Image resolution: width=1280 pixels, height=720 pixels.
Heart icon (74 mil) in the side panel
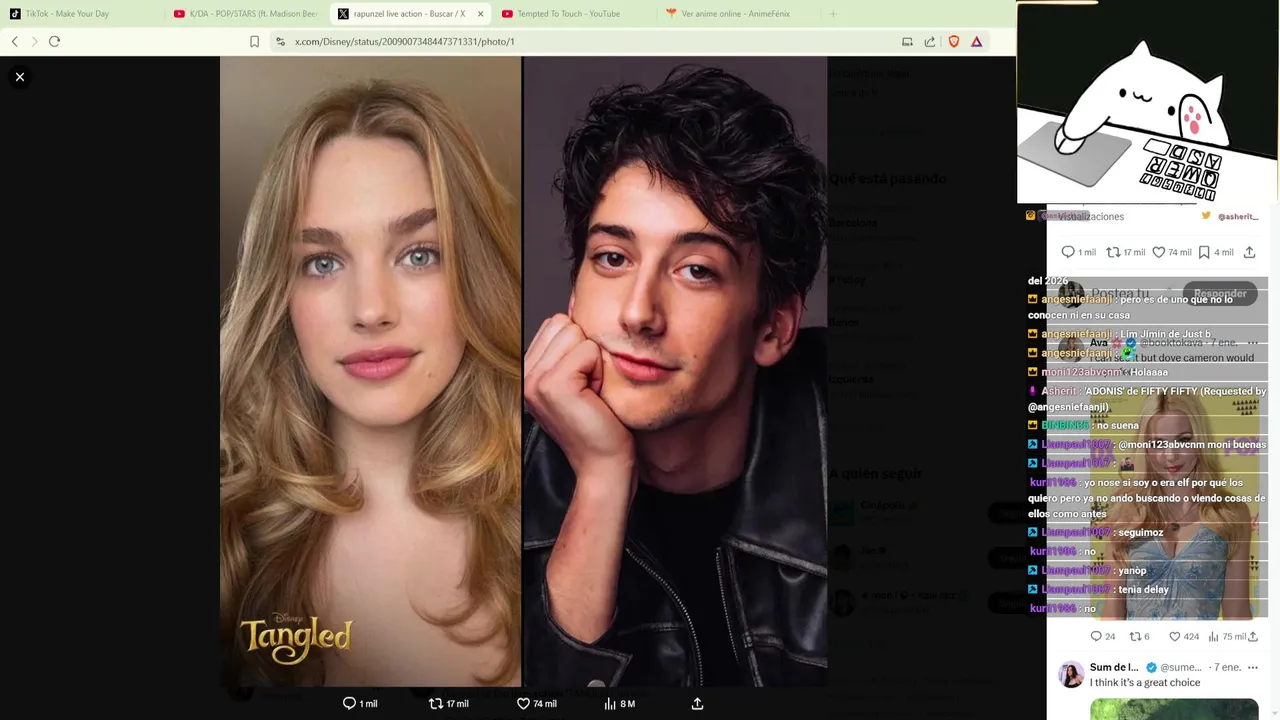pyautogui.click(x=1172, y=252)
